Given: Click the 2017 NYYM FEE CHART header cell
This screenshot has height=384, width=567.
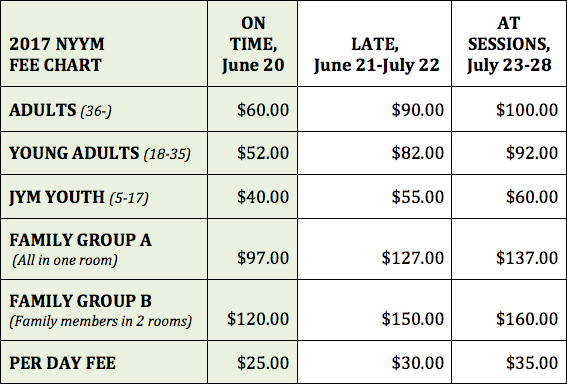Looking at the screenshot, I should (104, 44).
